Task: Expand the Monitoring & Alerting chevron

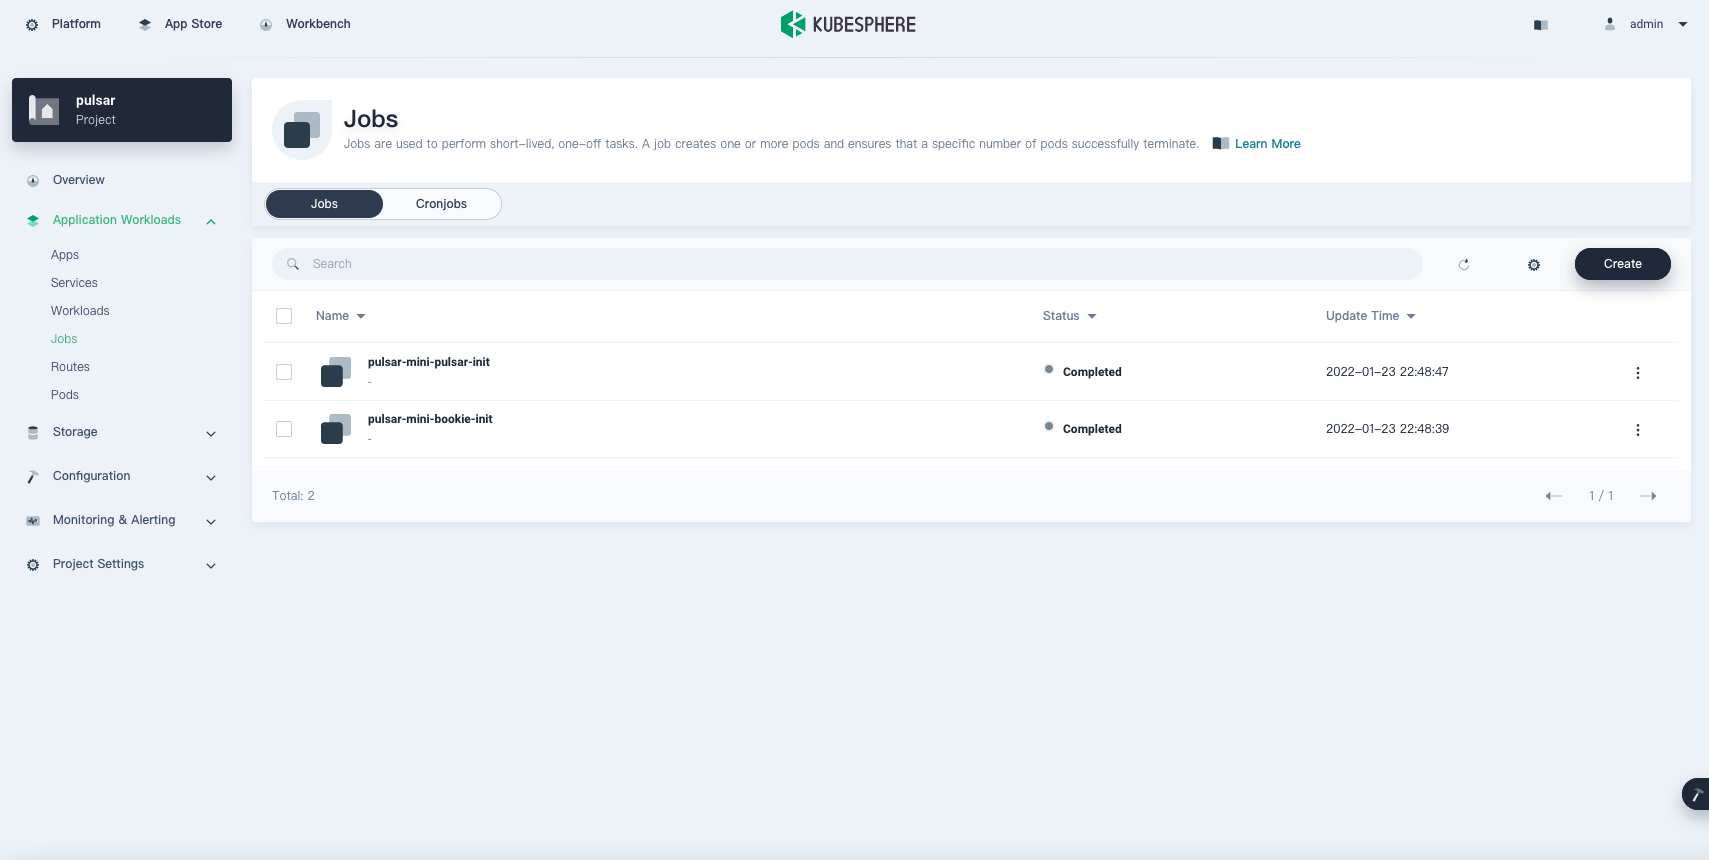Action: [211, 522]
